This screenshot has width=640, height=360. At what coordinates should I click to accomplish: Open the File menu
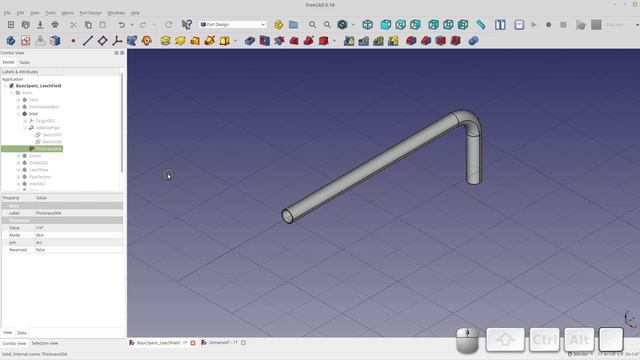coord(7,13)
